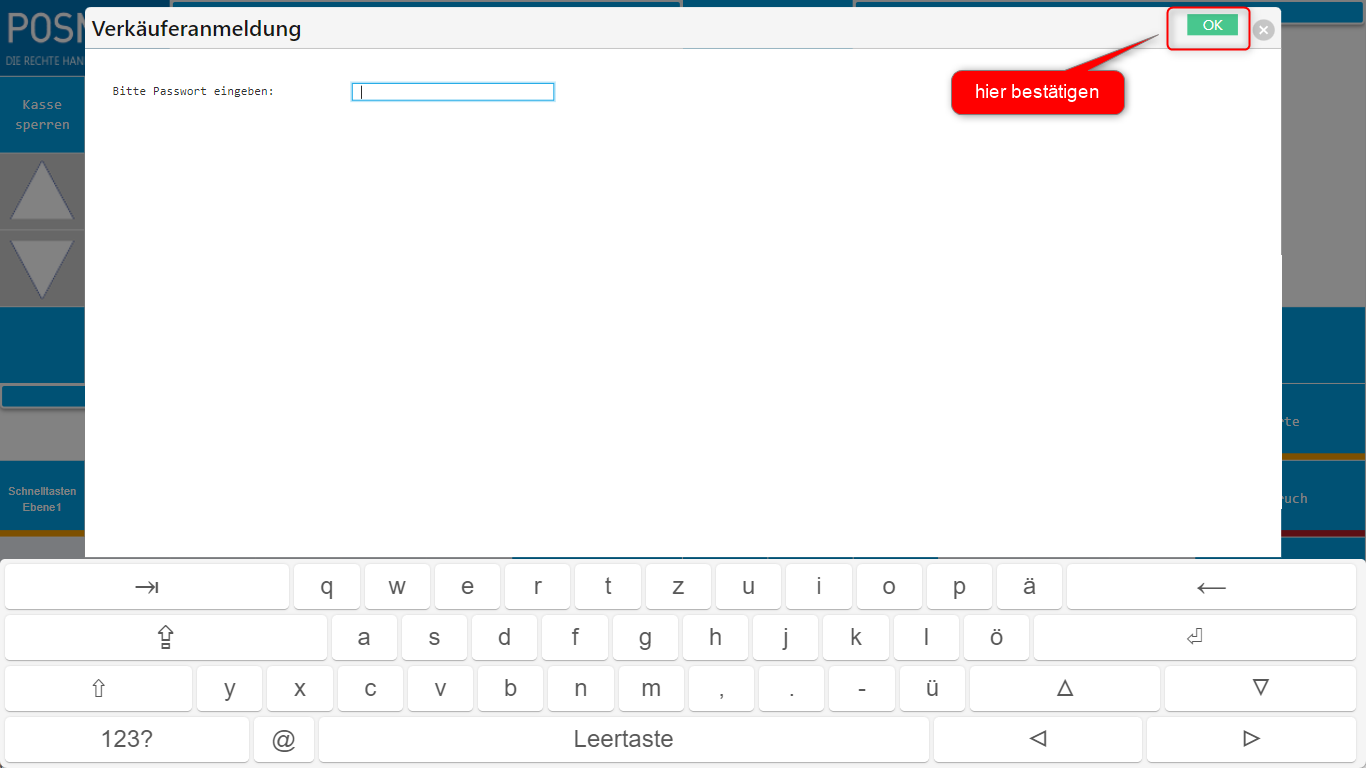Switch keyboard to 123? numeric layout
This screenshot has height=768, width=1366.
127,740
